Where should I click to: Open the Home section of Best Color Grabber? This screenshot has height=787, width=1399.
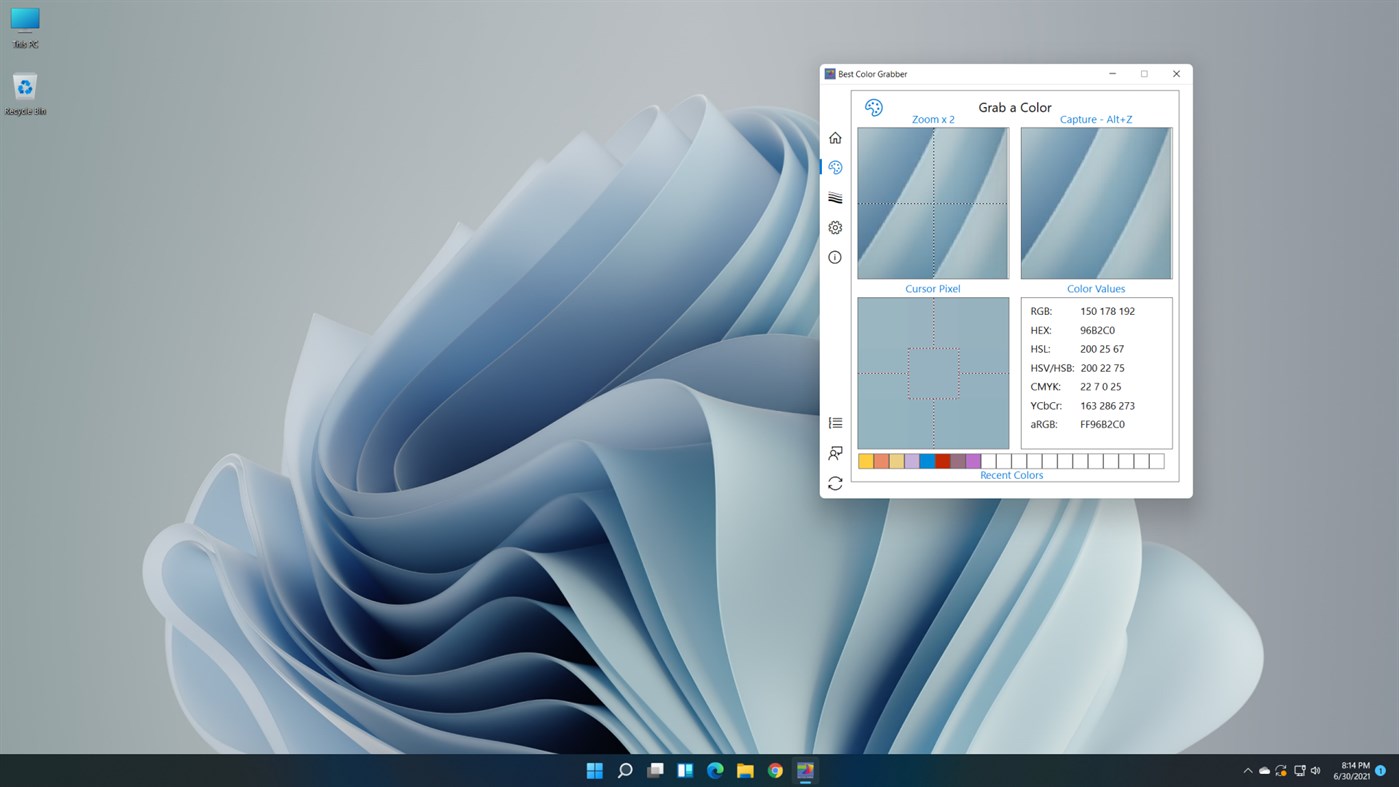pos(835,137)
